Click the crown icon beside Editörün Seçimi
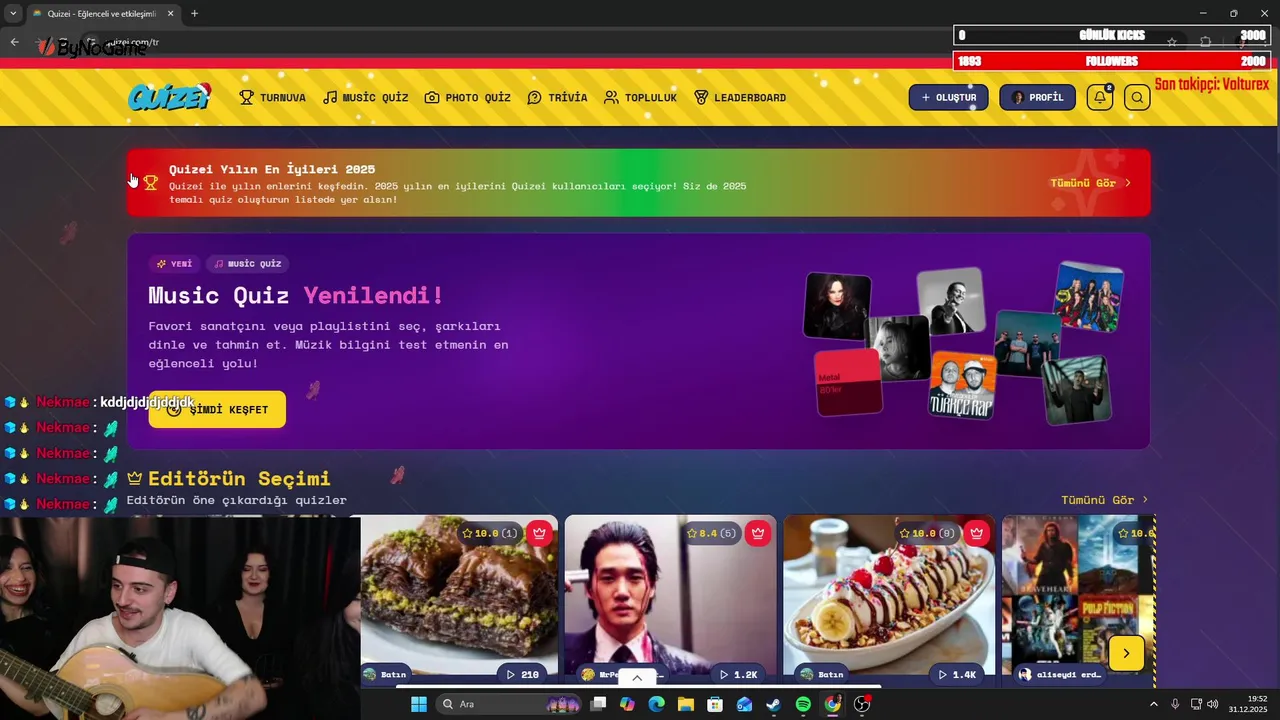The height and width of the screenshot is (720, 1280). (x=135, y=478)
